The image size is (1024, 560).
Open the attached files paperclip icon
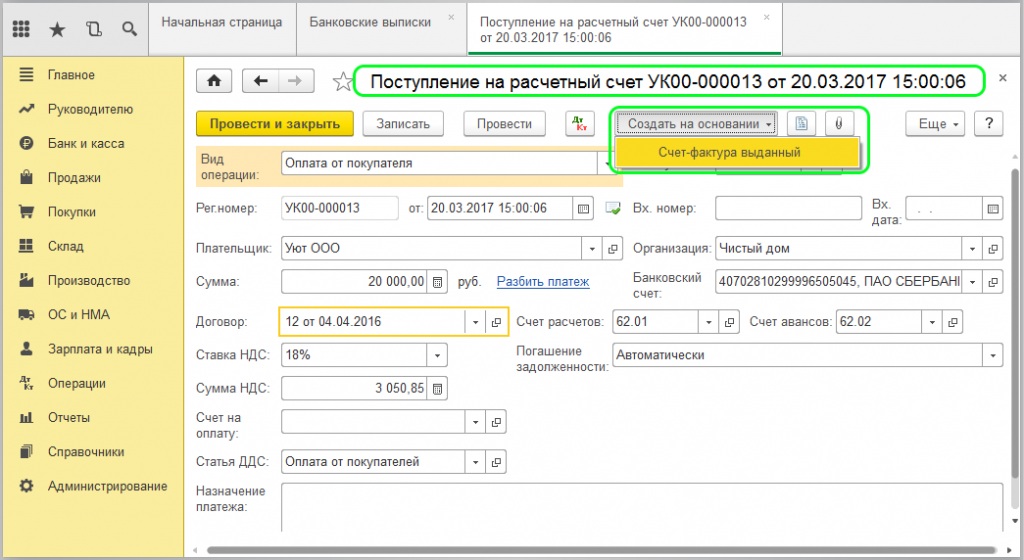(x=840, y=123)
